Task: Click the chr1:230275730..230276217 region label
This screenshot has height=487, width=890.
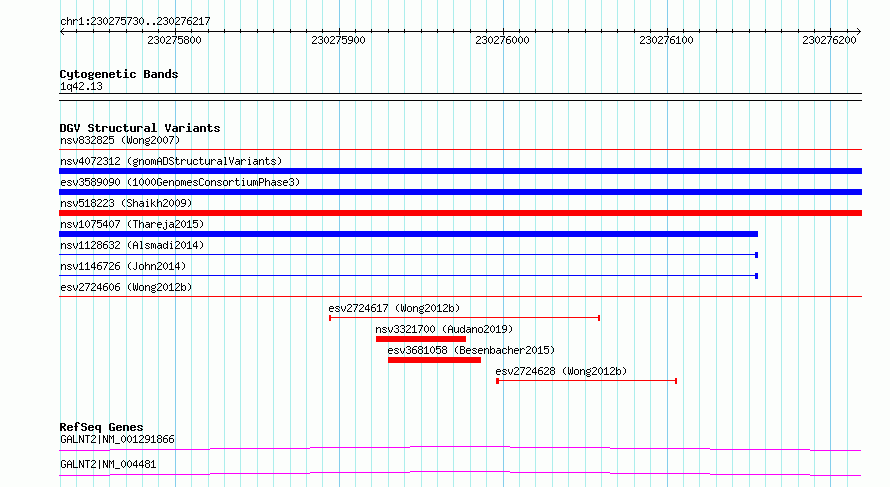Action: [x=135, y=21]
